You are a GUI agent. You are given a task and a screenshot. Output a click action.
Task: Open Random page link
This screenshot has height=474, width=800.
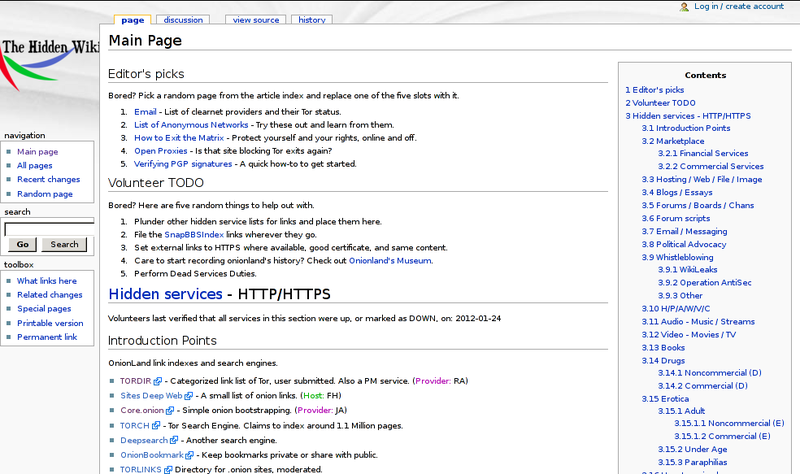point(45,194)
